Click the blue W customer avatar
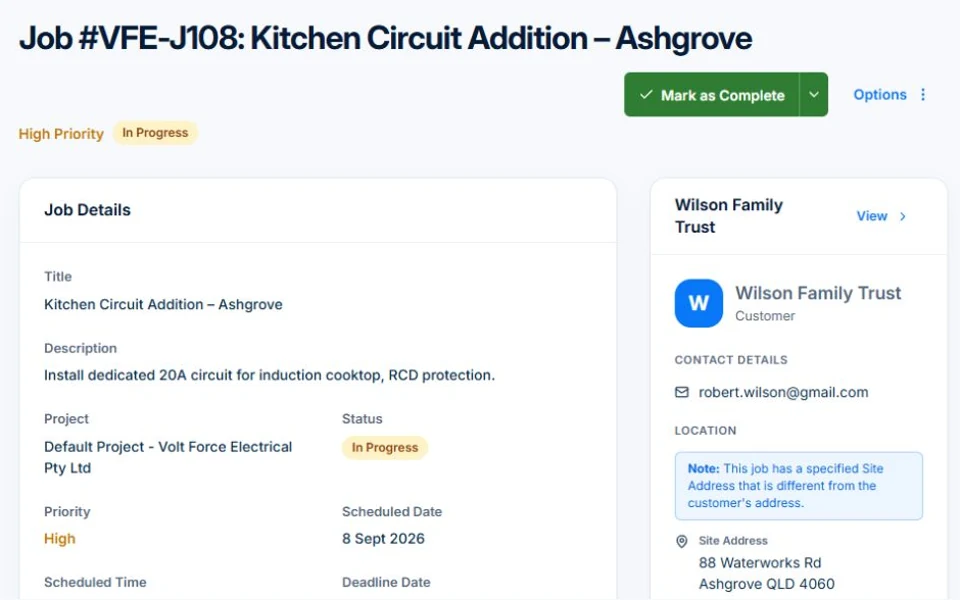The height and width of the screenshot is (600, 960). 699,303
